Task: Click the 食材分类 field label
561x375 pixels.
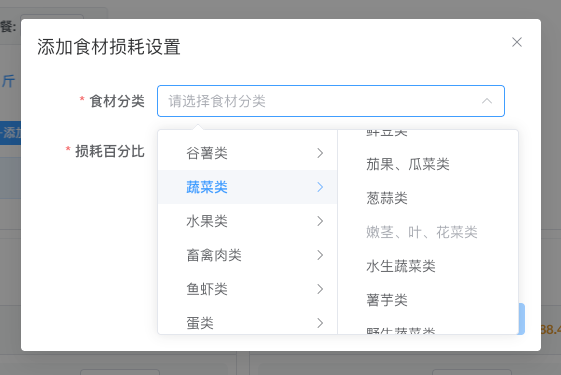Action: (x=117, y=101)
